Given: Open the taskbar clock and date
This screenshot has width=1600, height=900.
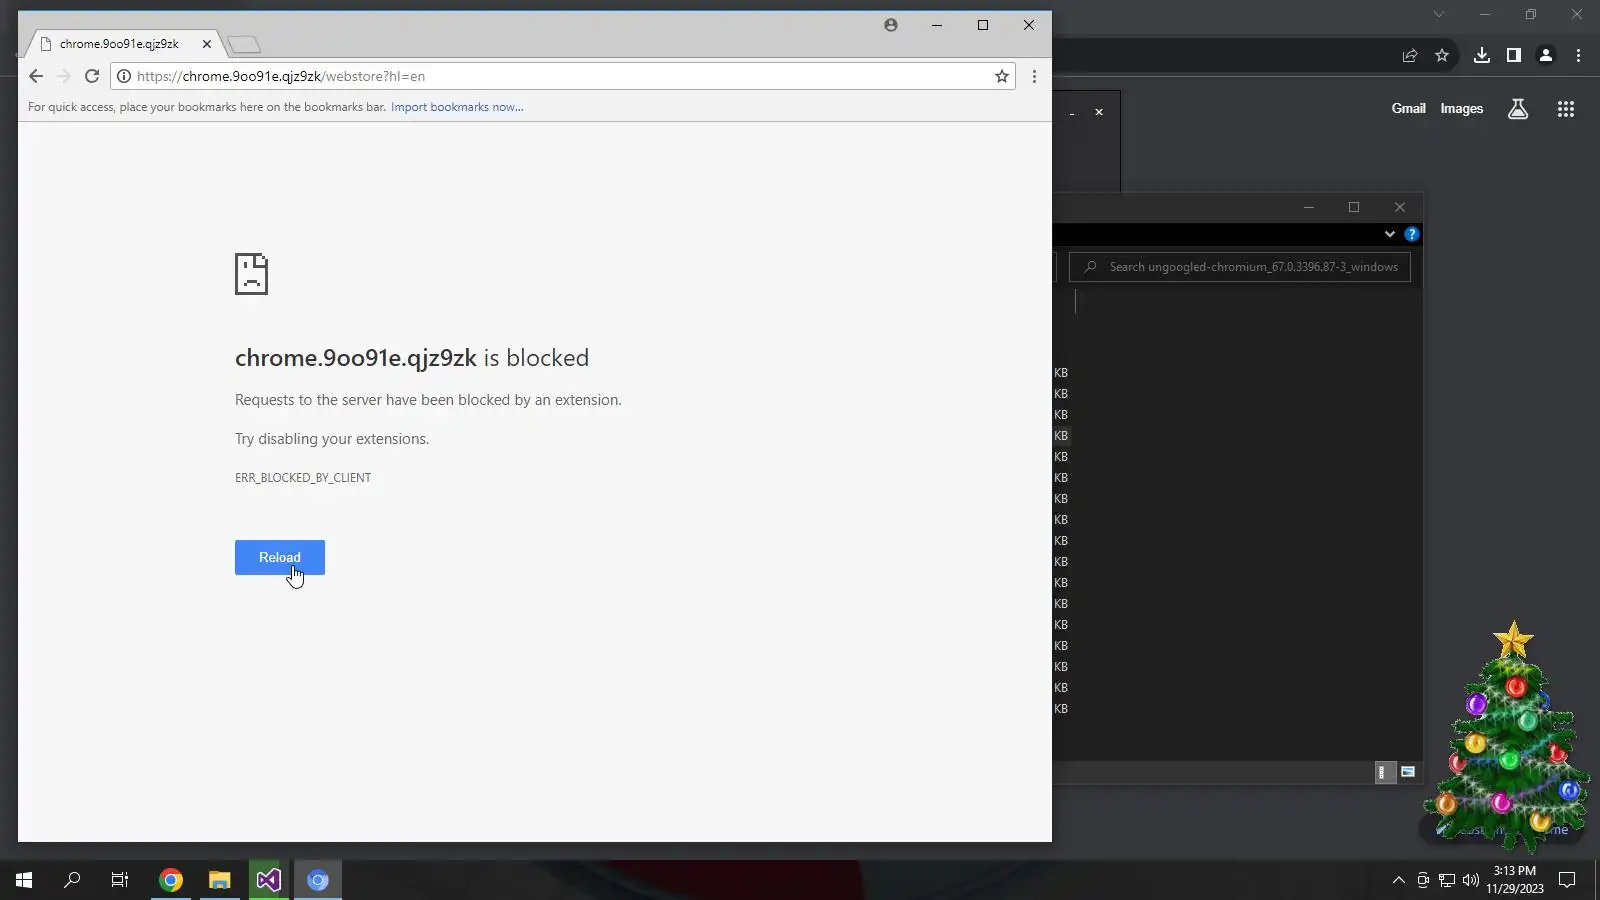Looking at the screenshot, I should tap(1514, 880).
